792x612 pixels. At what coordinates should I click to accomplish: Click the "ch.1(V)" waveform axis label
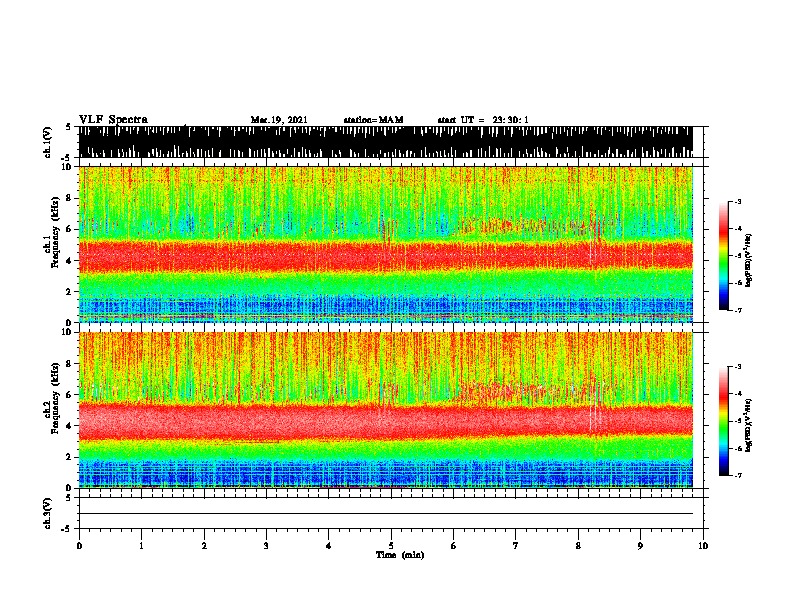coord(47,142)
